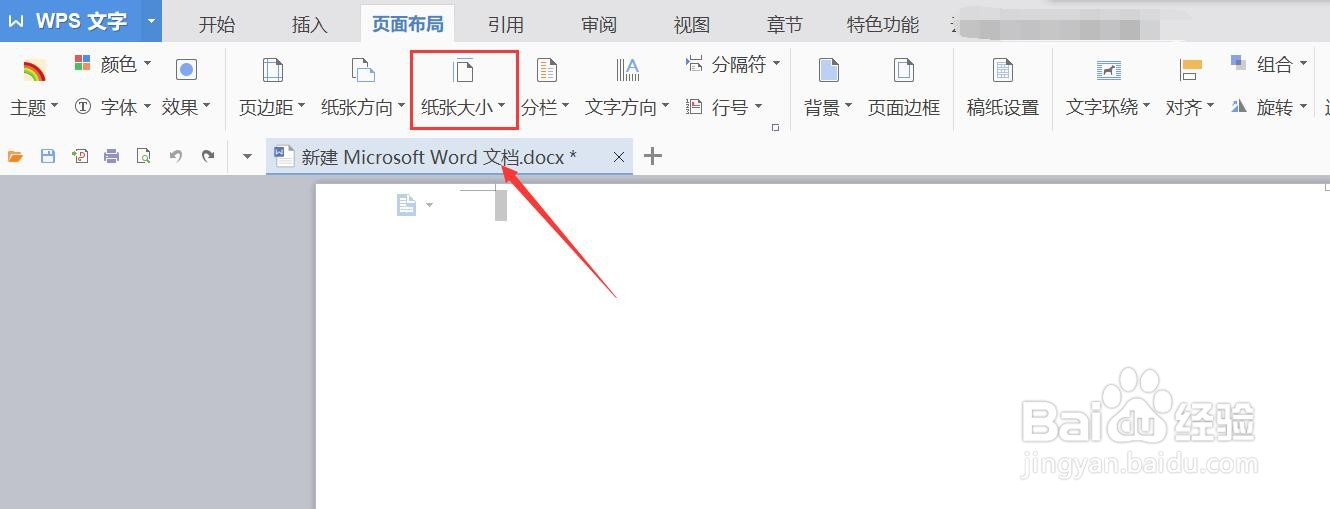Click the document icon inside the page

coord(406,205)
